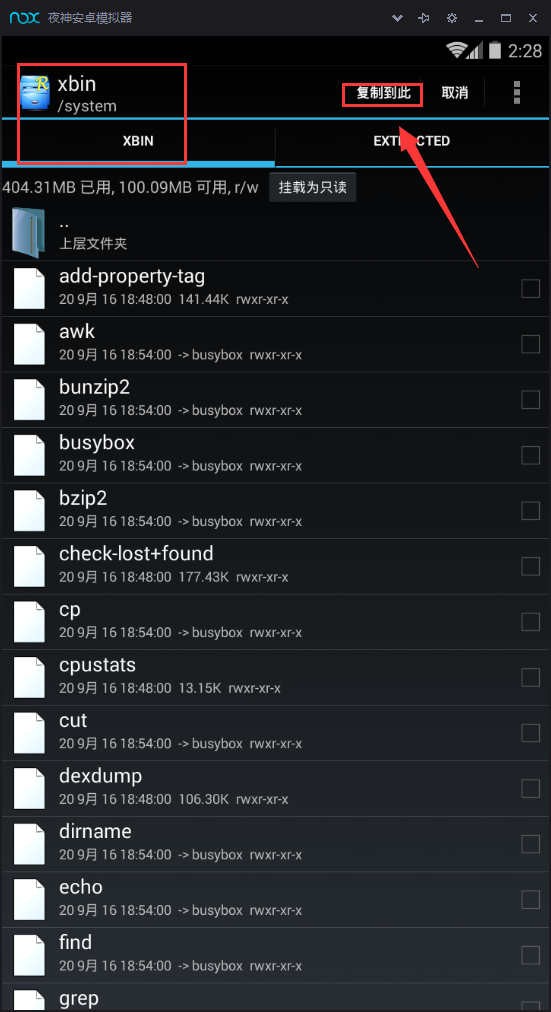Click the 取消 cancel button

pyautogui.click(x=455, y=93)
